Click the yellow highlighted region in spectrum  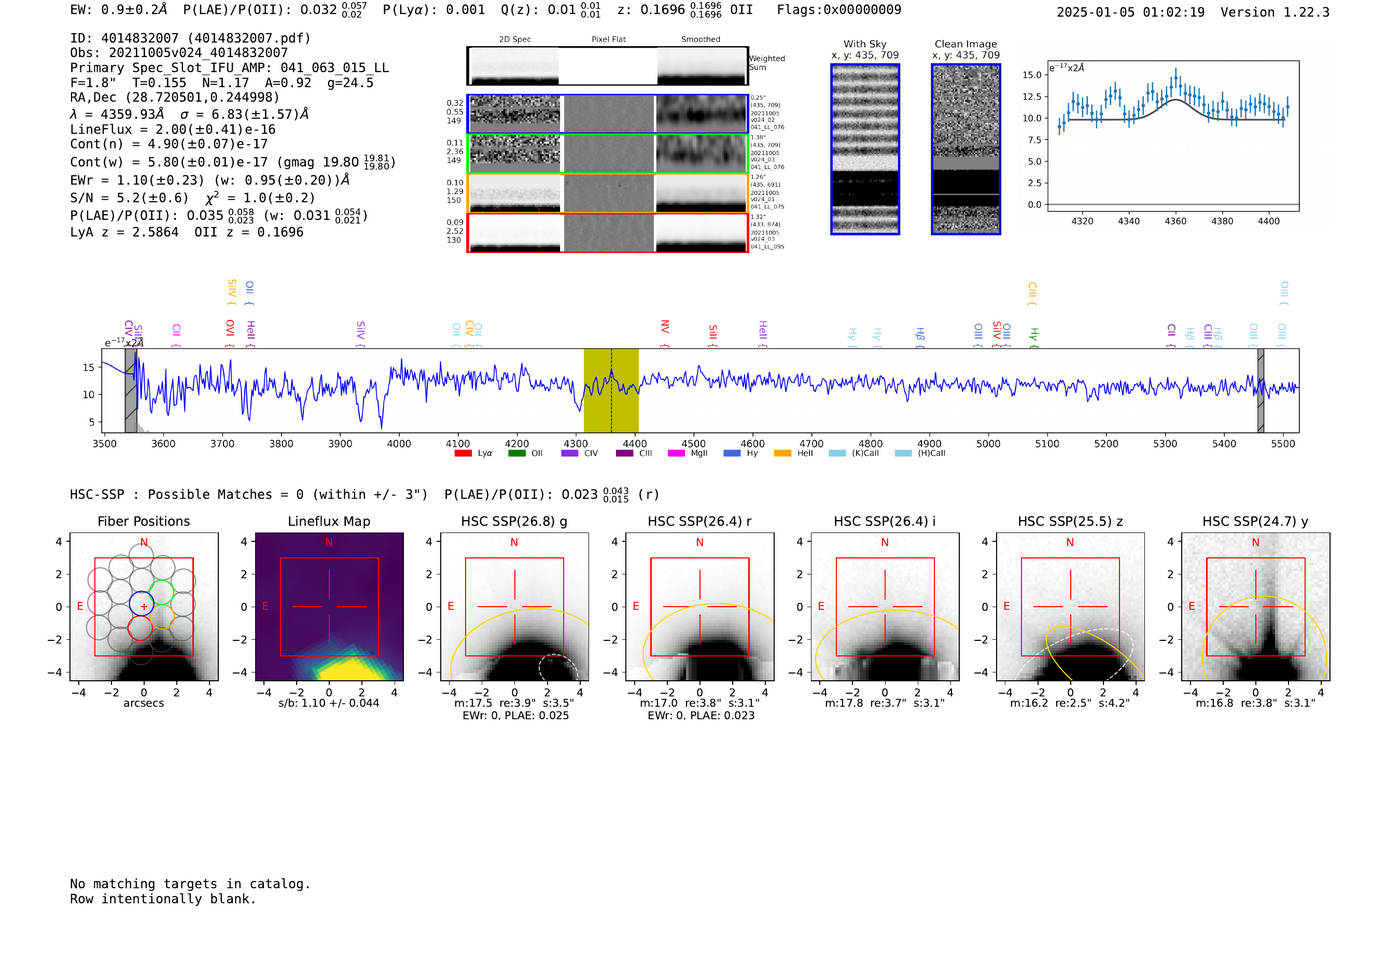coord(611,391)
